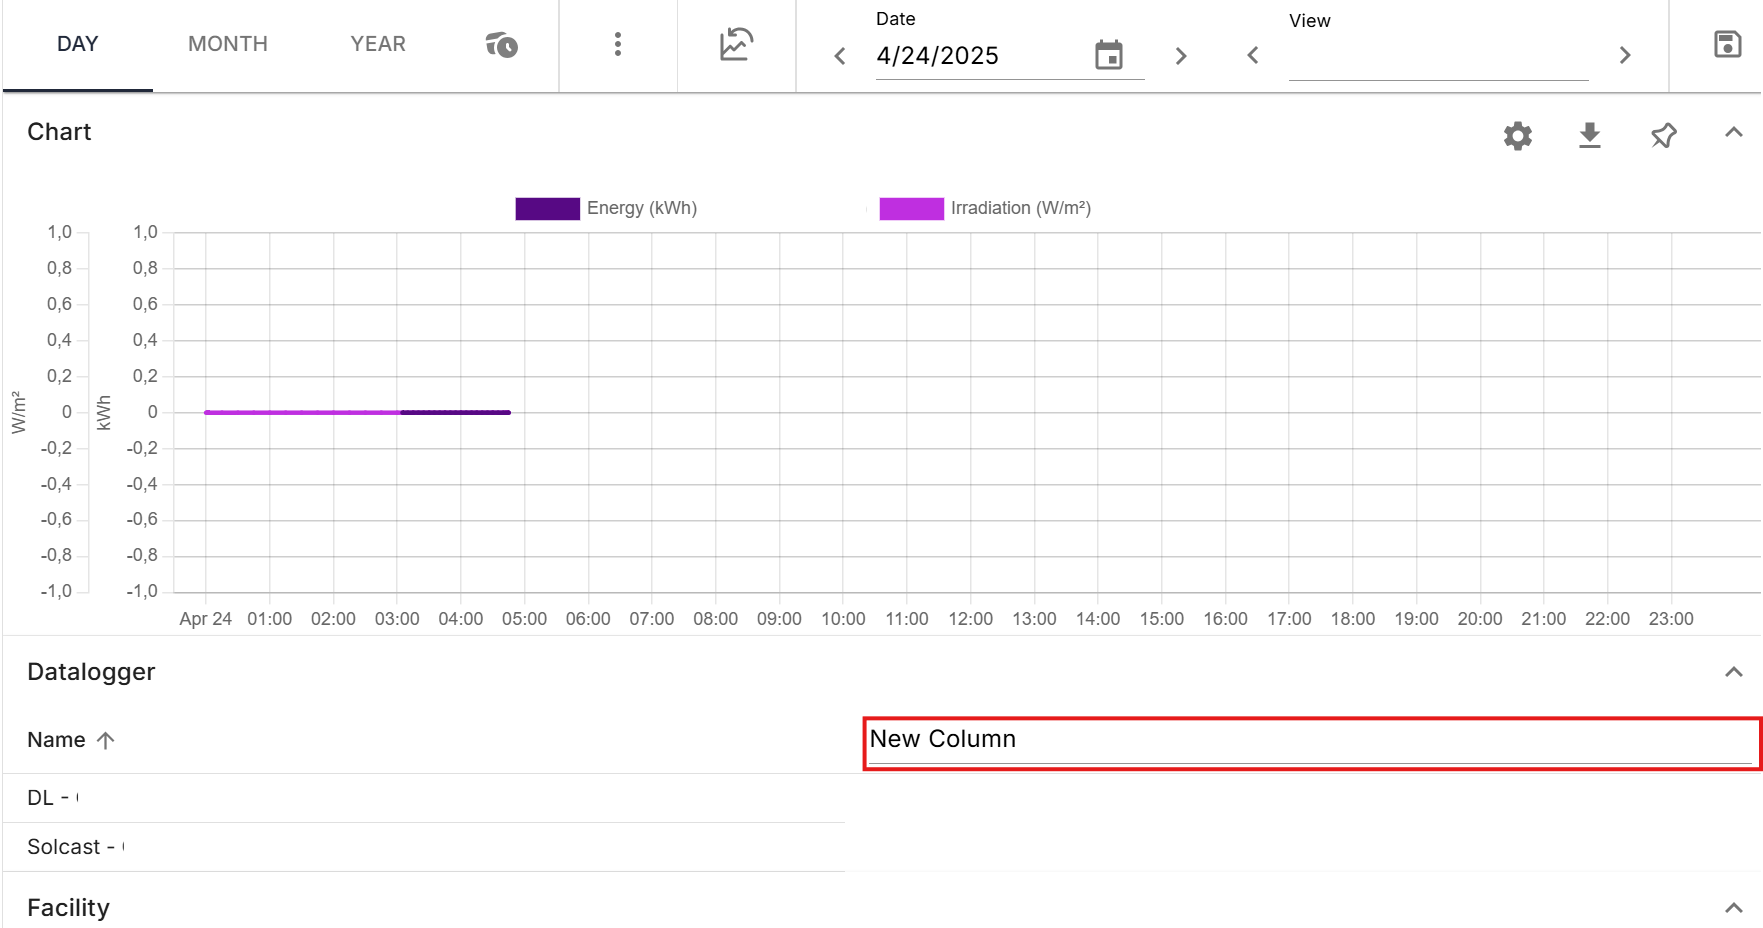Collapse the Datalogger section
The width and height of the screenshot is (1763, 928).
click(1733, 672)
